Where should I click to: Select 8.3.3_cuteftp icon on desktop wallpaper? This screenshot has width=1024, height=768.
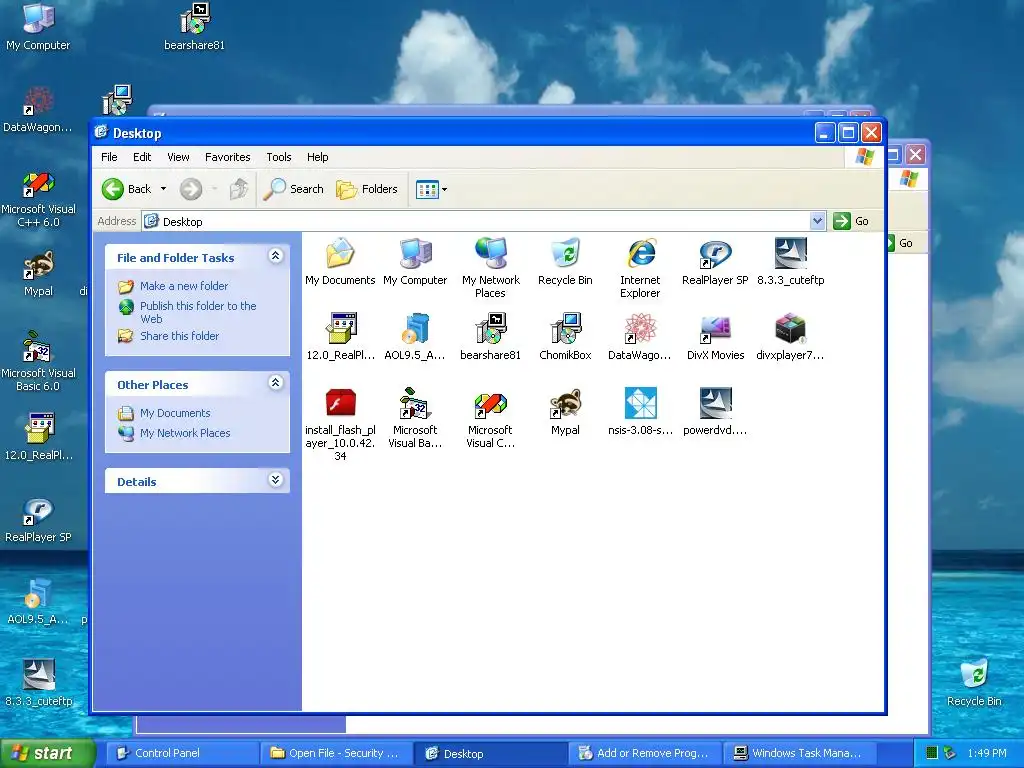pos(39,682)
